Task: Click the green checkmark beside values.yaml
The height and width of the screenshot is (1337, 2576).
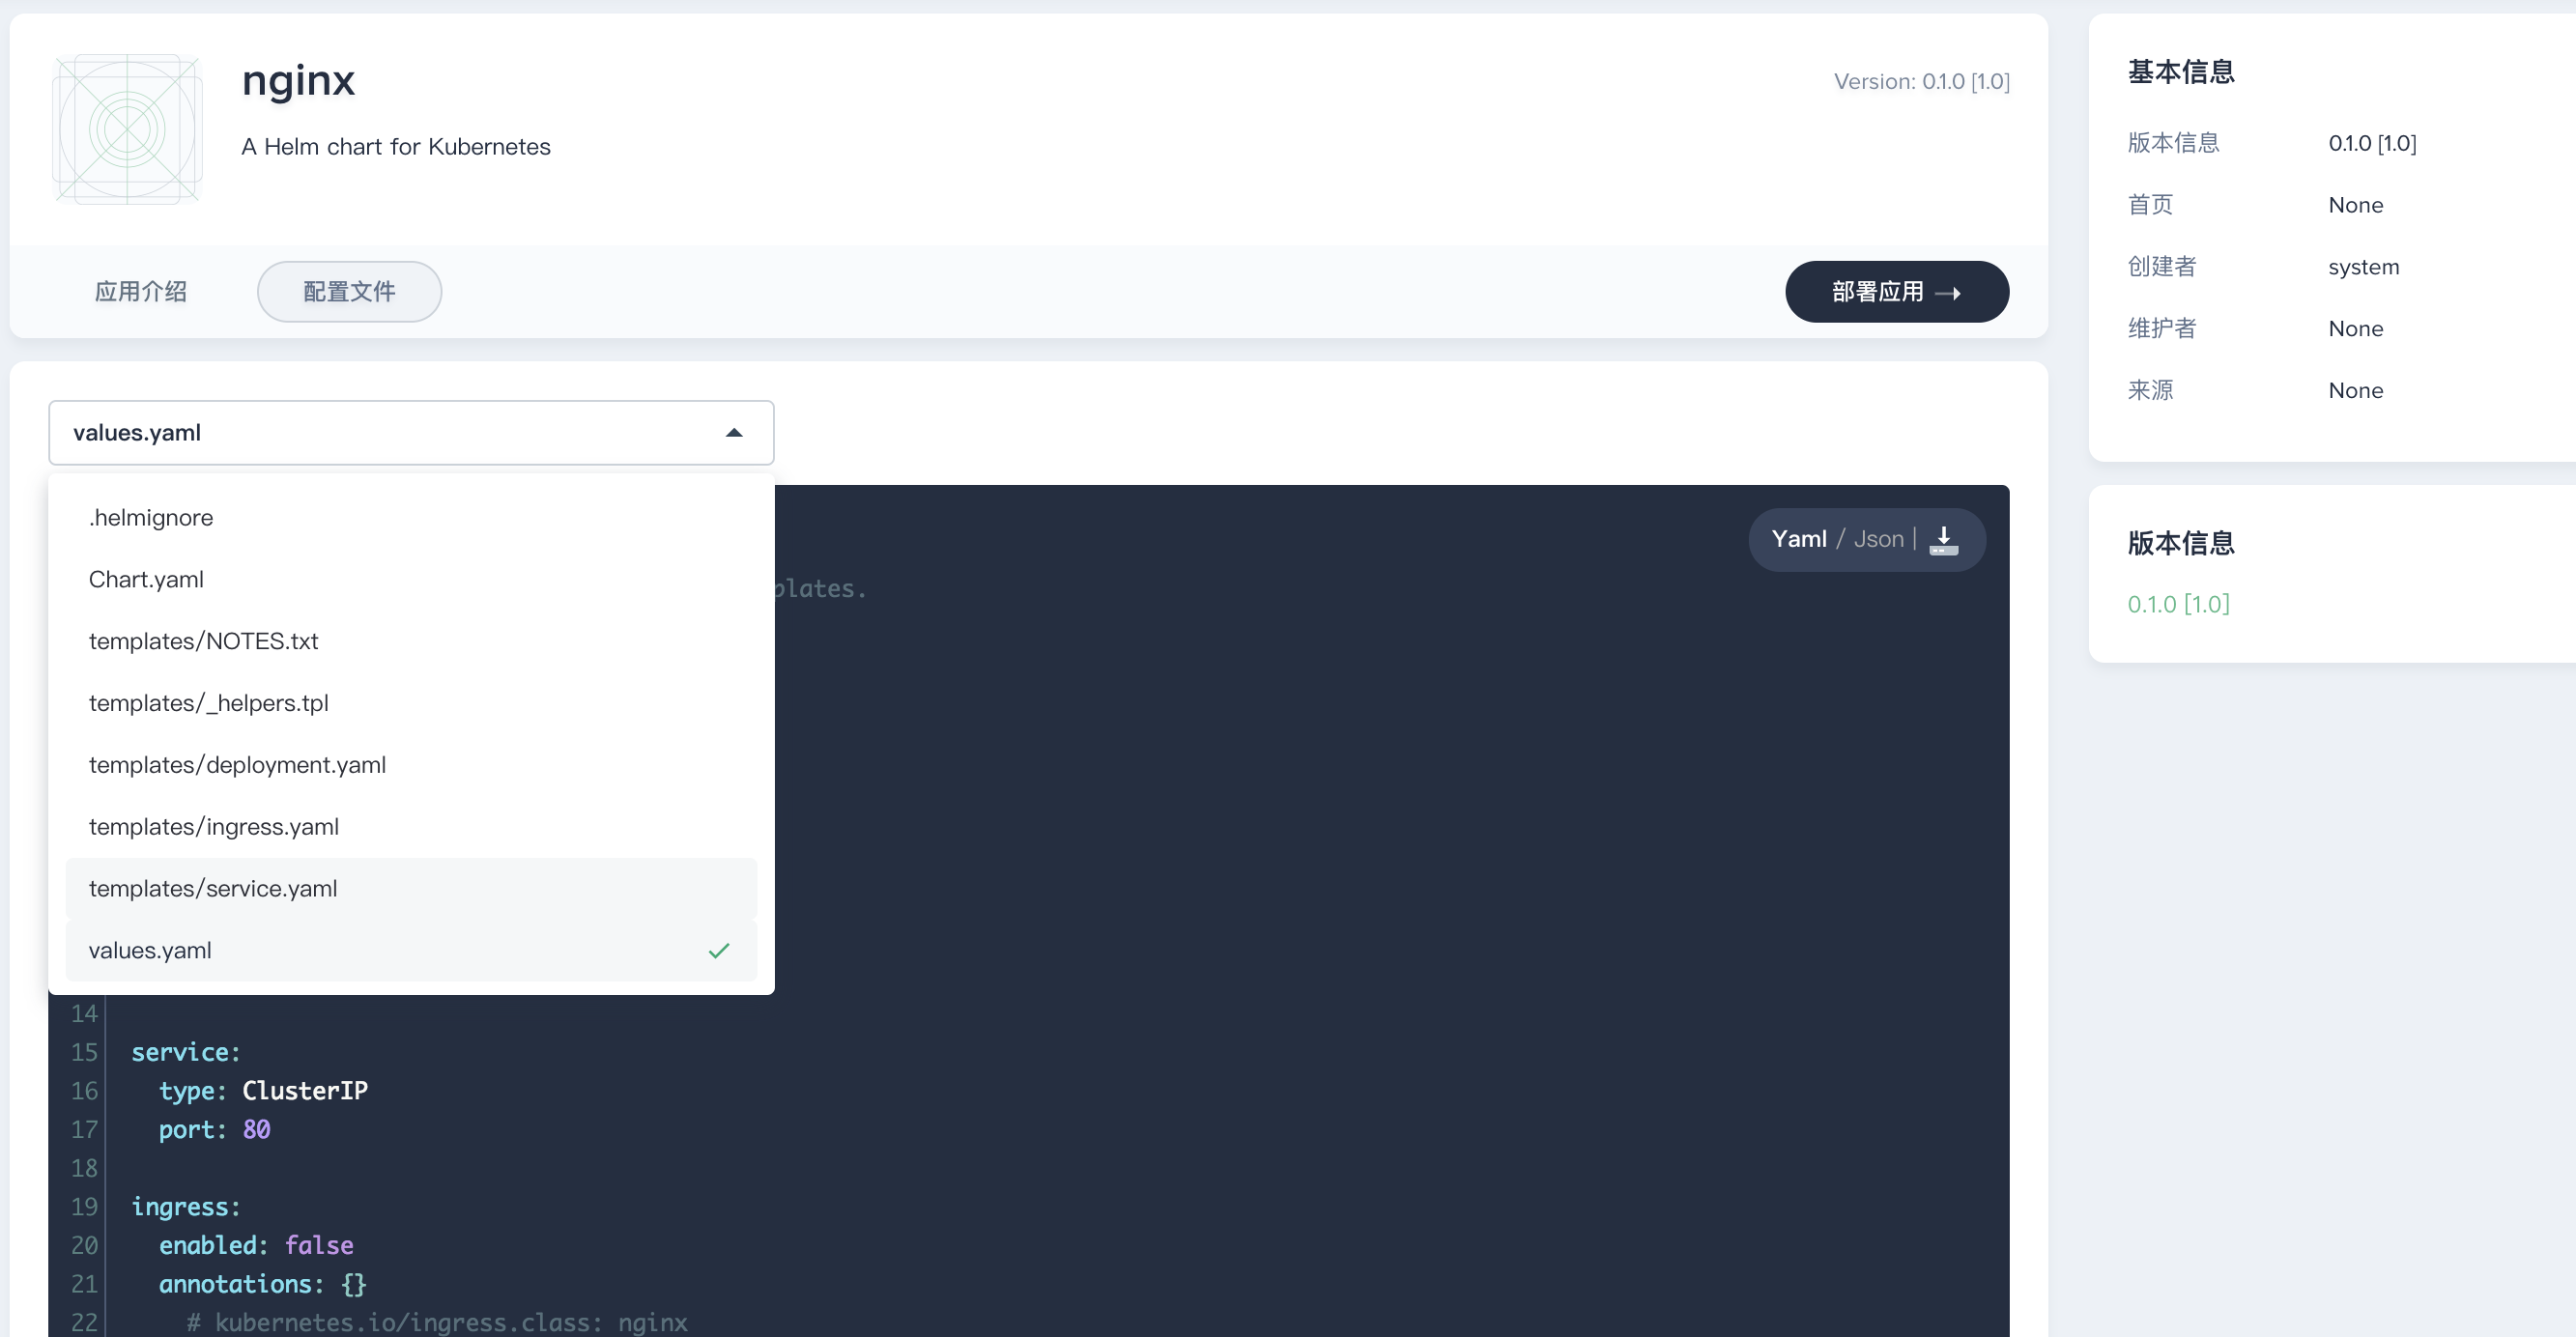Action: (718, 951)
